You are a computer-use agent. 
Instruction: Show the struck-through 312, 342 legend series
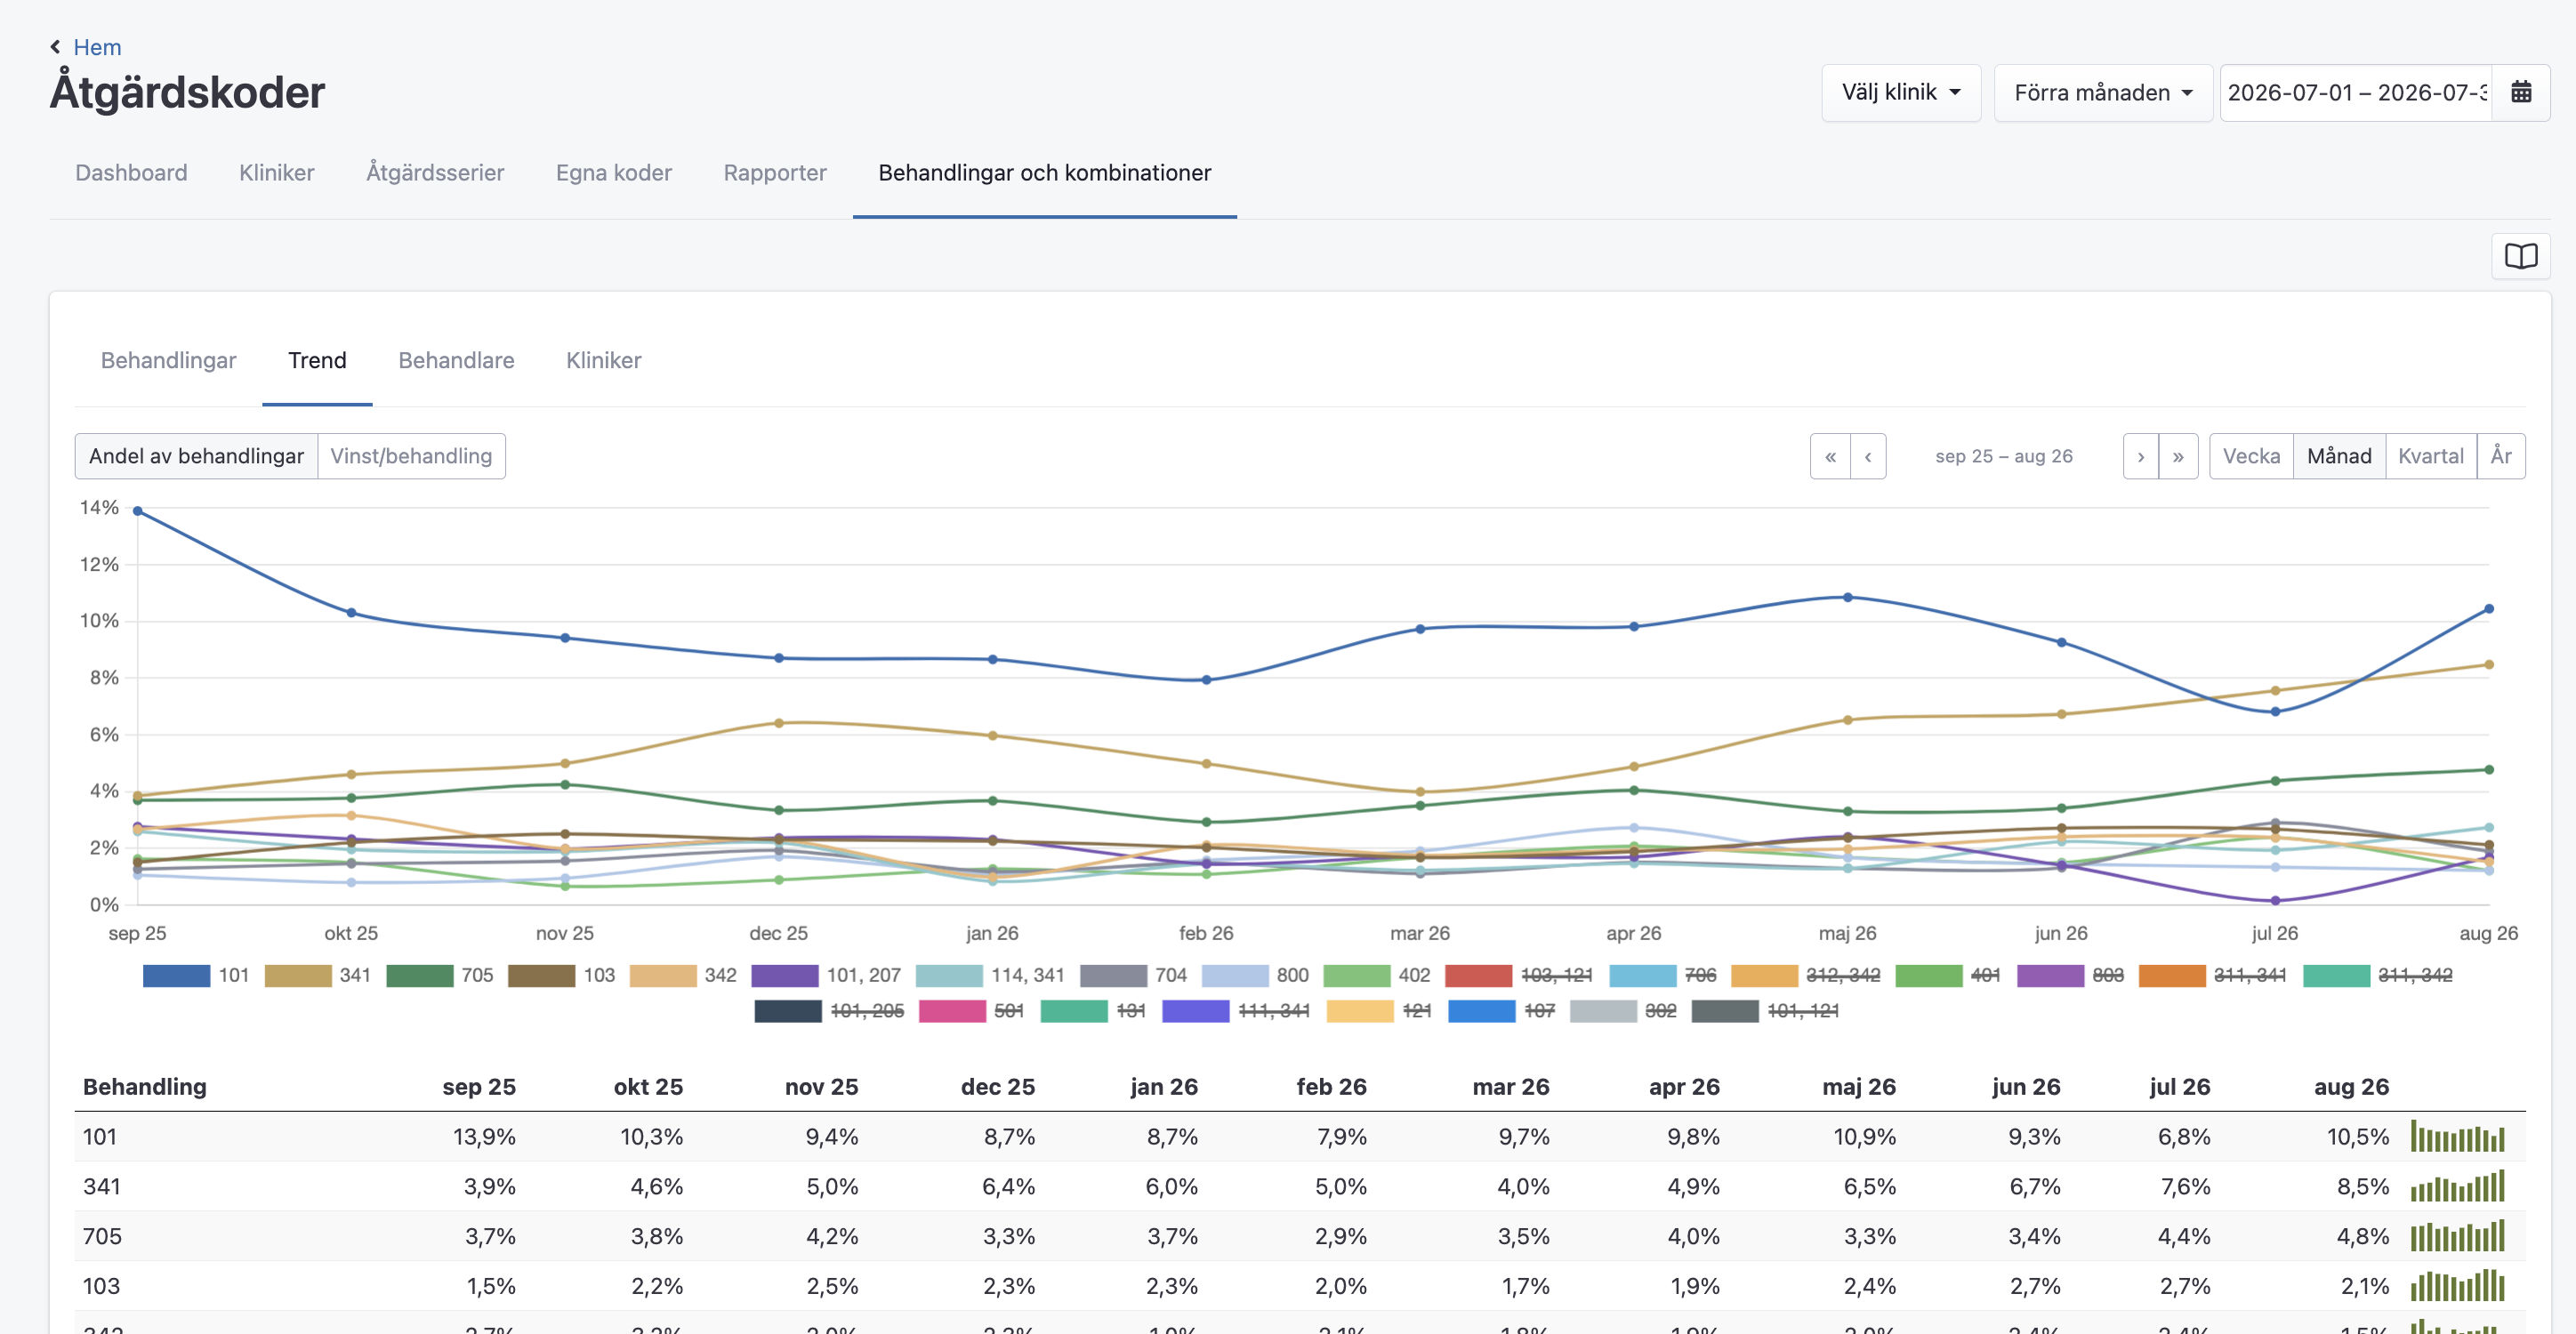point(1806,975)
